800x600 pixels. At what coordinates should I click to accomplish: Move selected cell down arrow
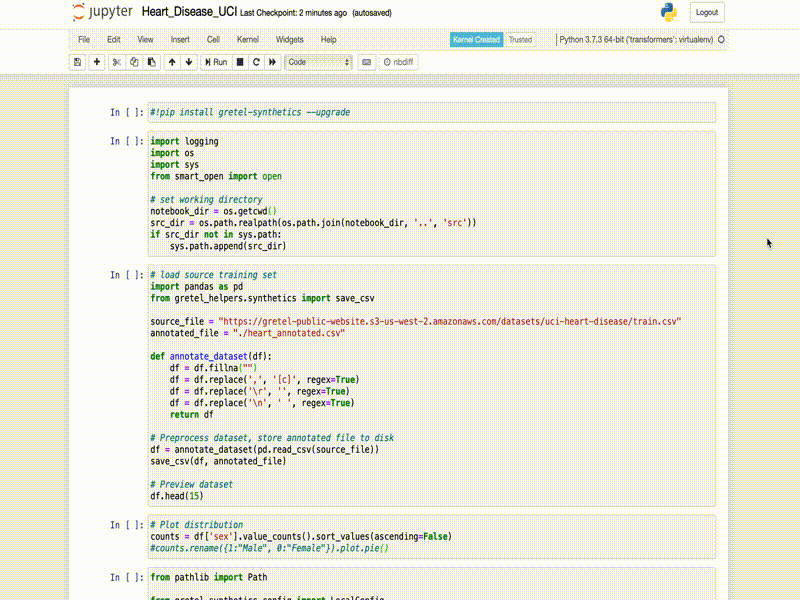[x=189, y=62]
